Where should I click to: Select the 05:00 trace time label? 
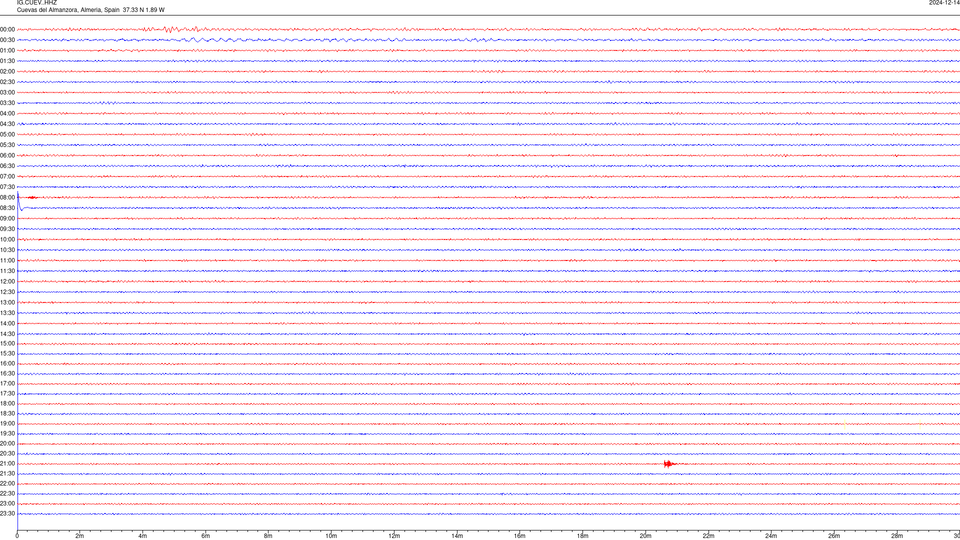point(7,135)
